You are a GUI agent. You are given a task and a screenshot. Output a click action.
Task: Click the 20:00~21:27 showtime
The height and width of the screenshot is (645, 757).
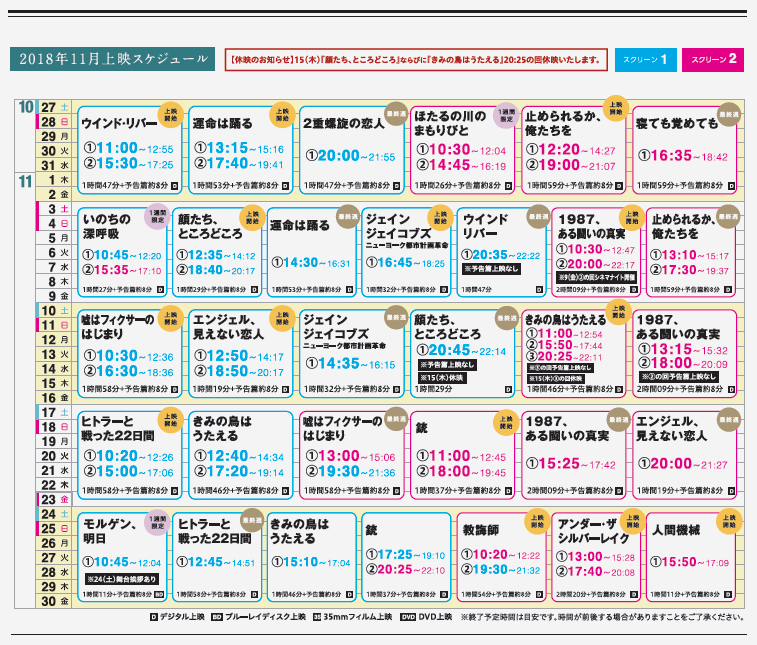683,463
